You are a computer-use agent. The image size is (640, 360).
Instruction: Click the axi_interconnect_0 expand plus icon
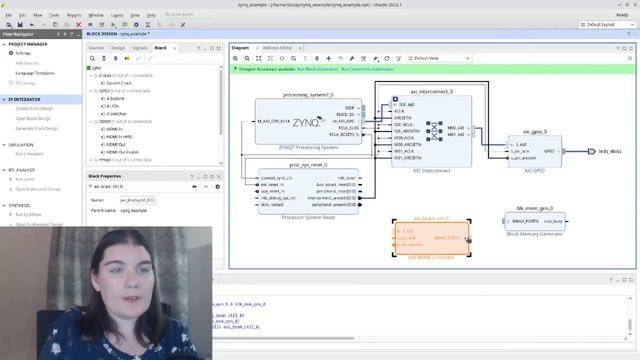pos(395,99)
